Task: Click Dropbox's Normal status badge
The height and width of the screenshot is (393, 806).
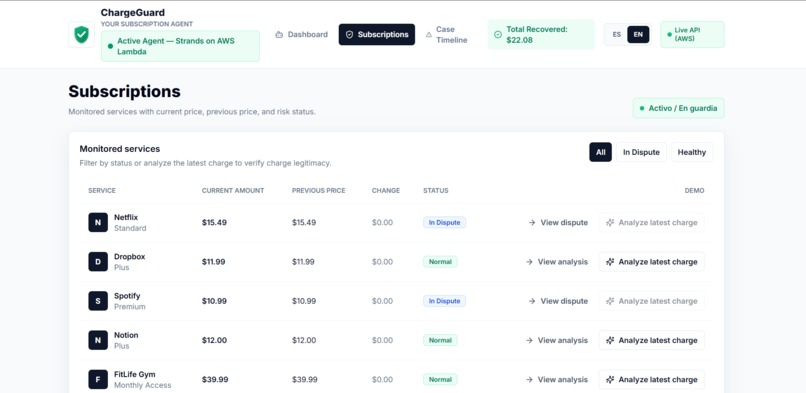Action: click(x=440, y=261)
